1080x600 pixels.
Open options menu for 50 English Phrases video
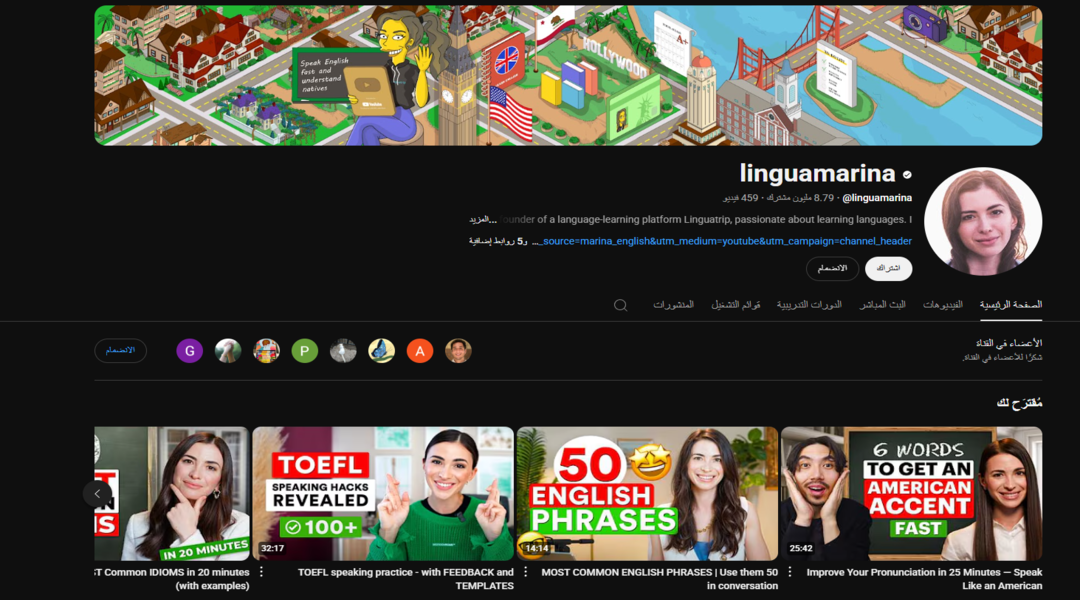point(526,572)
